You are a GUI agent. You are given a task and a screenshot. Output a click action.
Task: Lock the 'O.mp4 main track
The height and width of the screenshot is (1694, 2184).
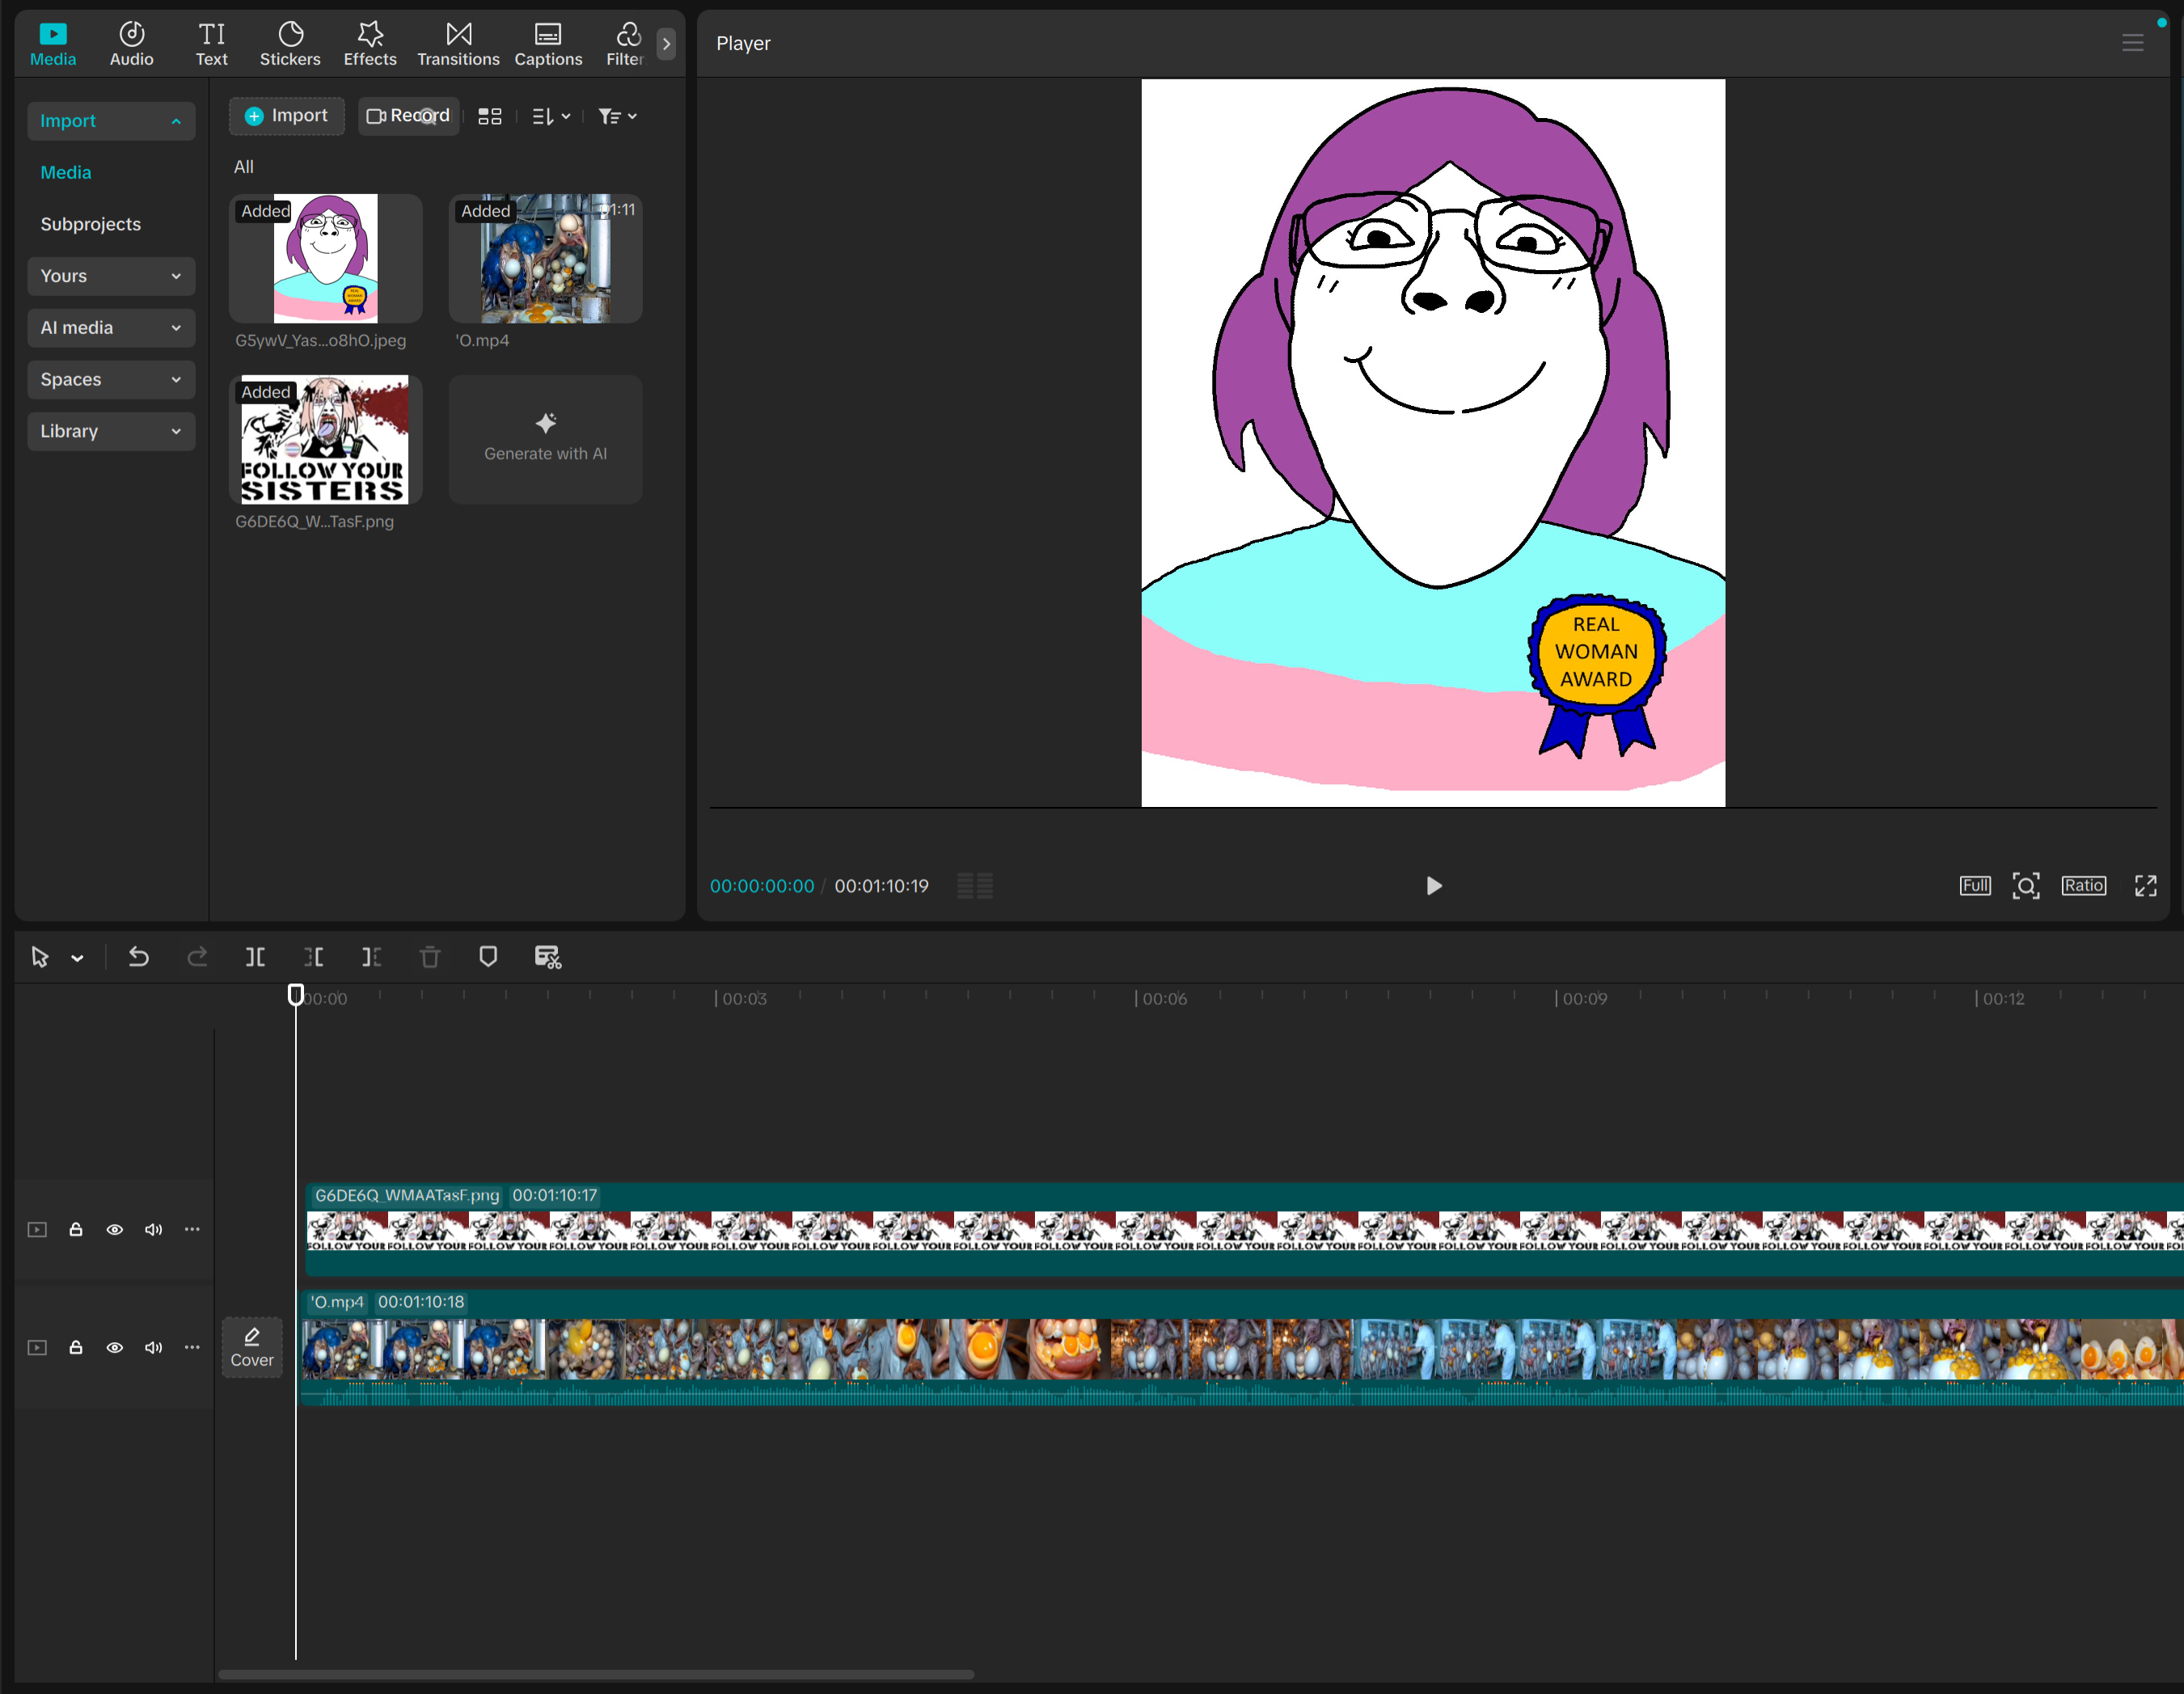76,1348
